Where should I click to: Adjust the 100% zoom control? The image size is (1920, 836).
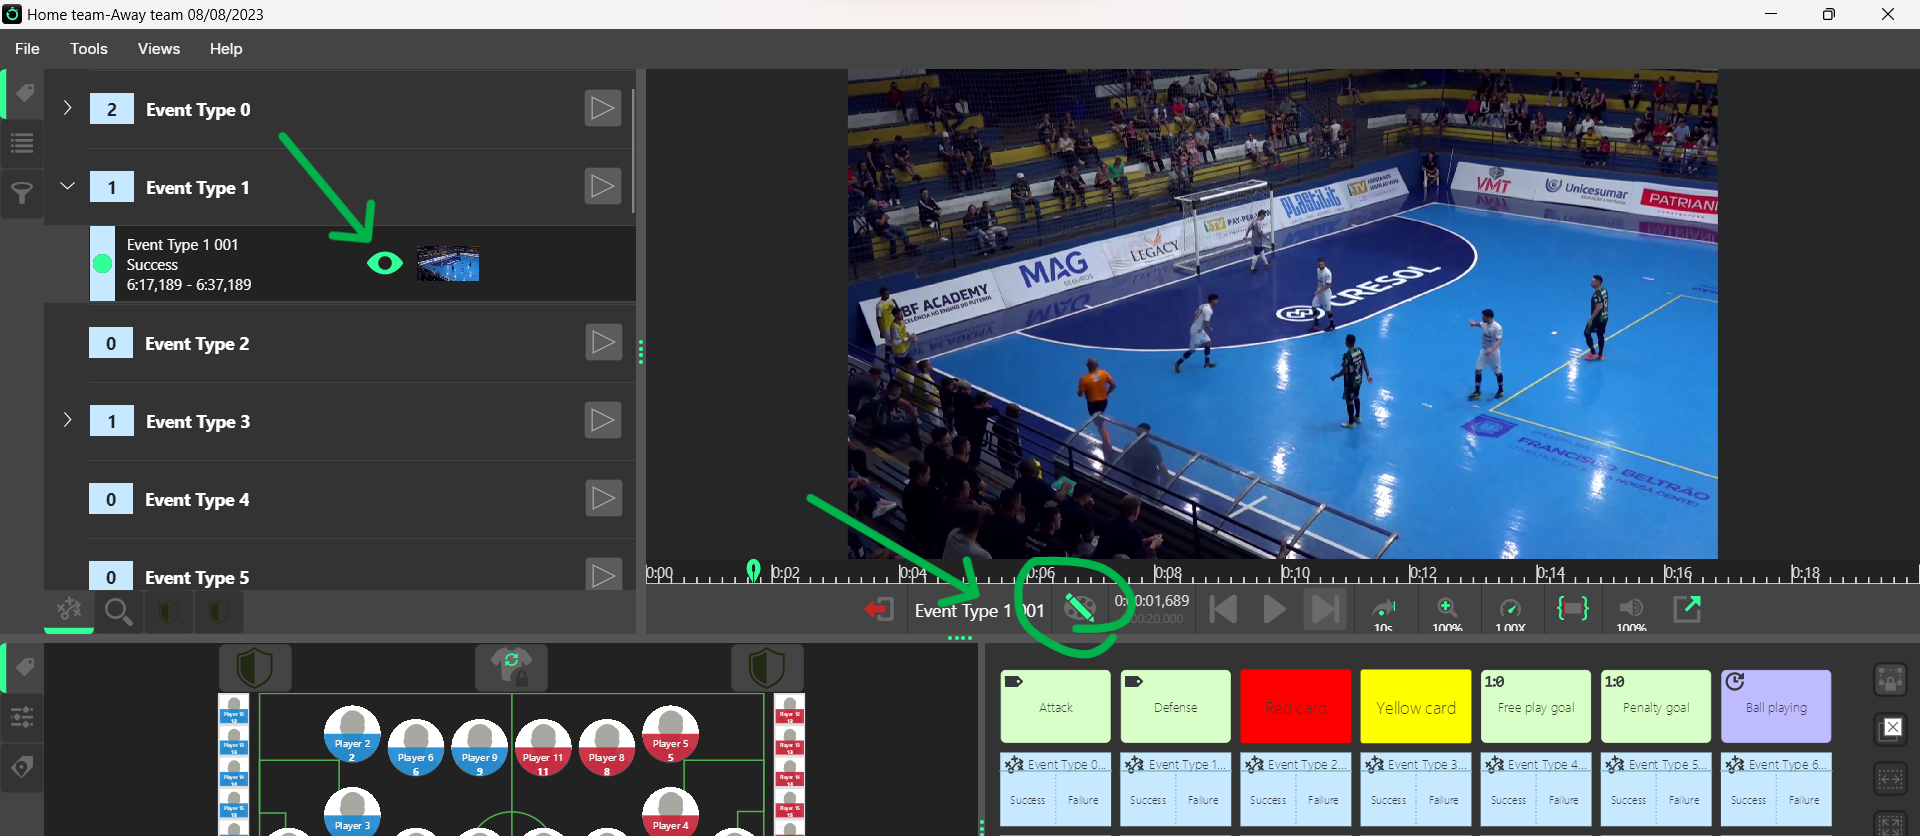pyautogui.click(x=1447, y=612)
